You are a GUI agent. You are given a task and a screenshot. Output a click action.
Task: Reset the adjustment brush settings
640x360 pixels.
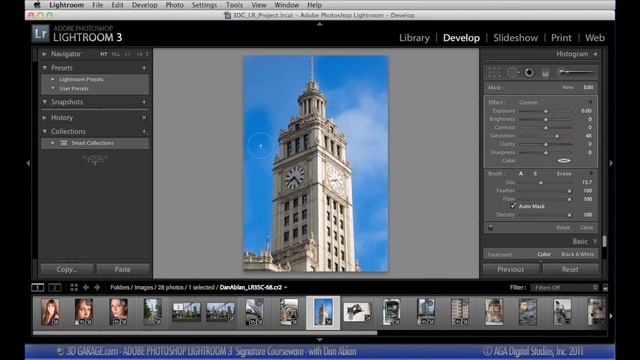pyautogui.click(x=563, y=228)
